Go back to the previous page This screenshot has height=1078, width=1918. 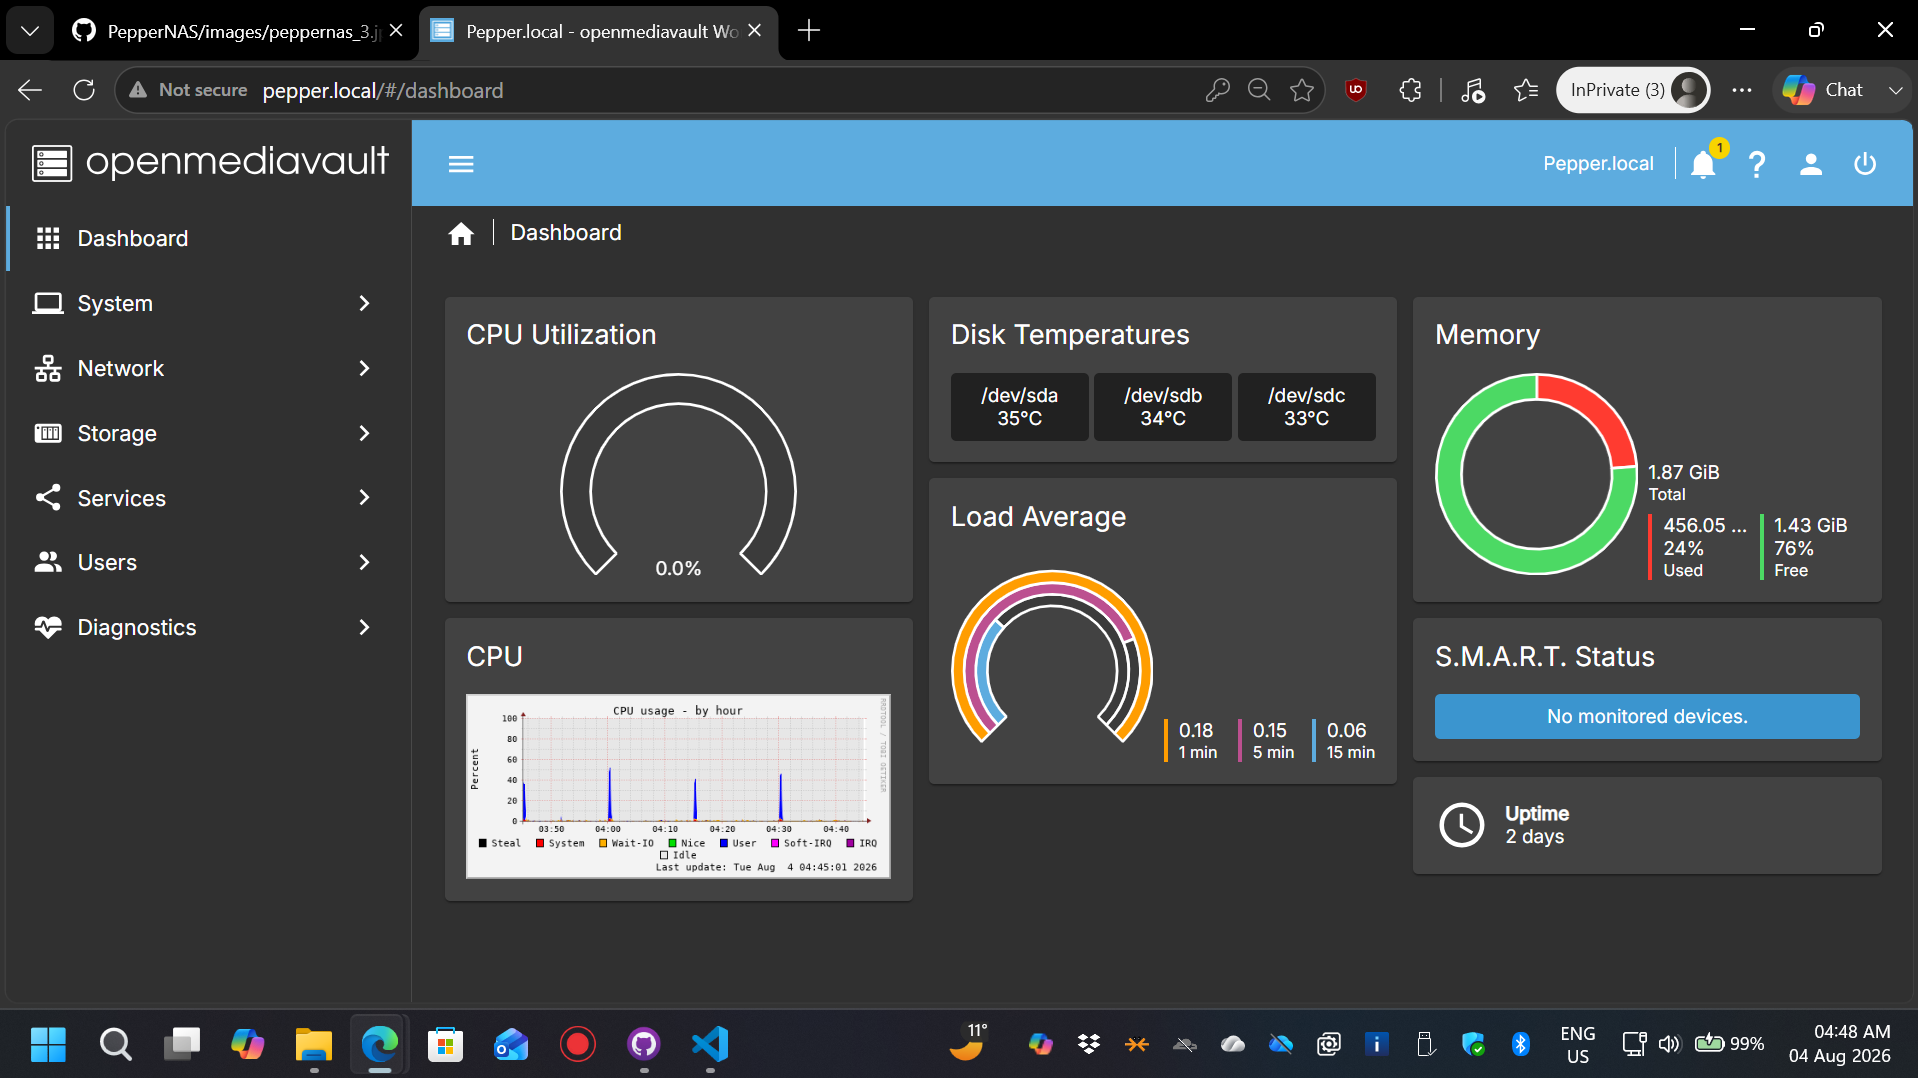point(30,90)
